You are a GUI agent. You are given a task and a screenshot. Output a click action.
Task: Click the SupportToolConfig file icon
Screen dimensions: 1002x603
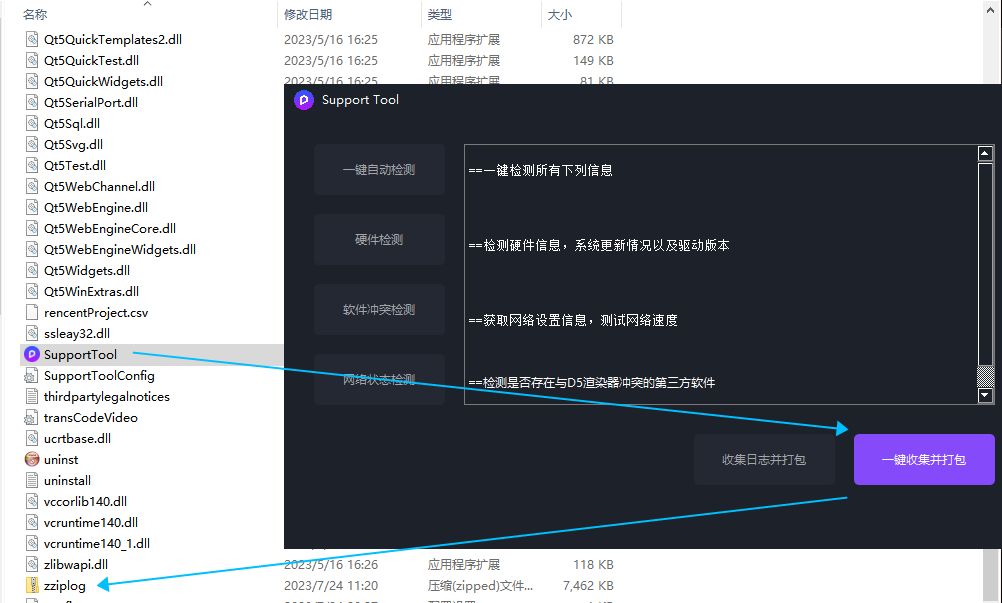32,376
